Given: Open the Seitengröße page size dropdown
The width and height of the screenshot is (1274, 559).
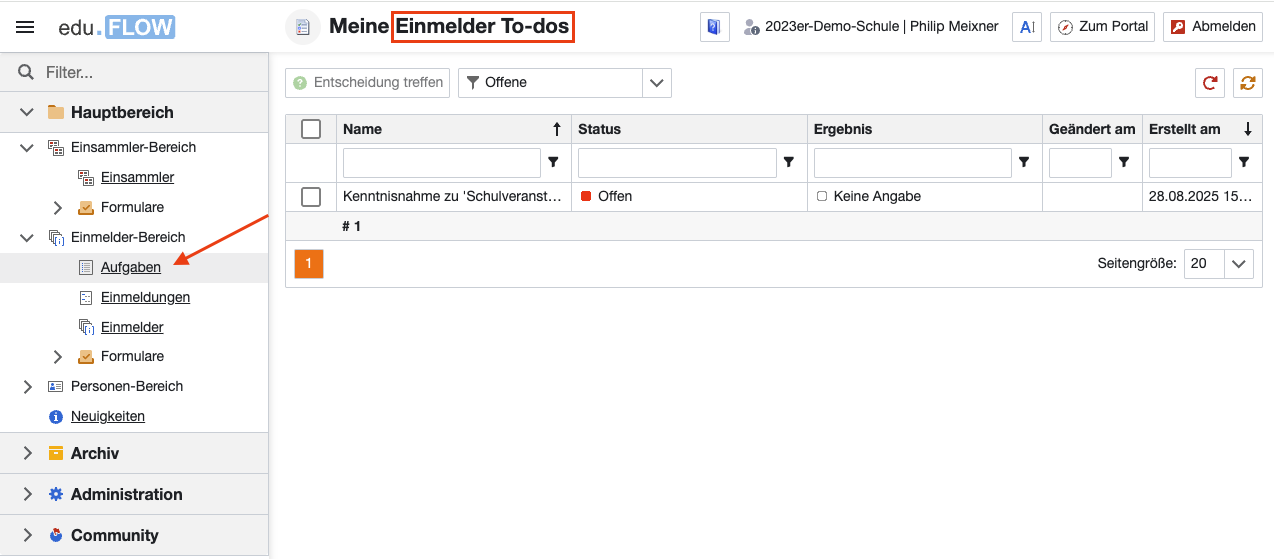Looking at the screenshot, I should click(x=1239, y=264).
